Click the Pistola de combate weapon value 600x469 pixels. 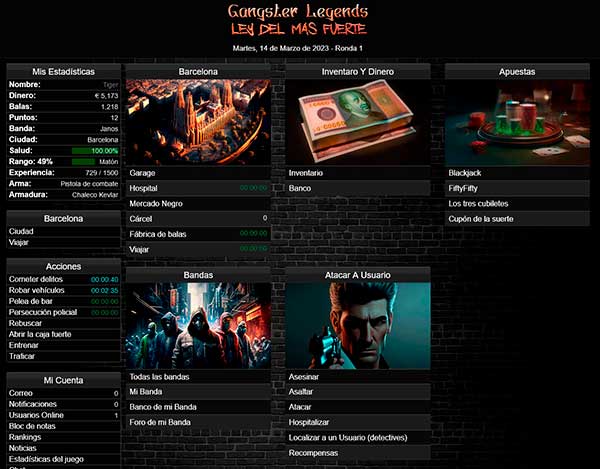tap(89, 184)
